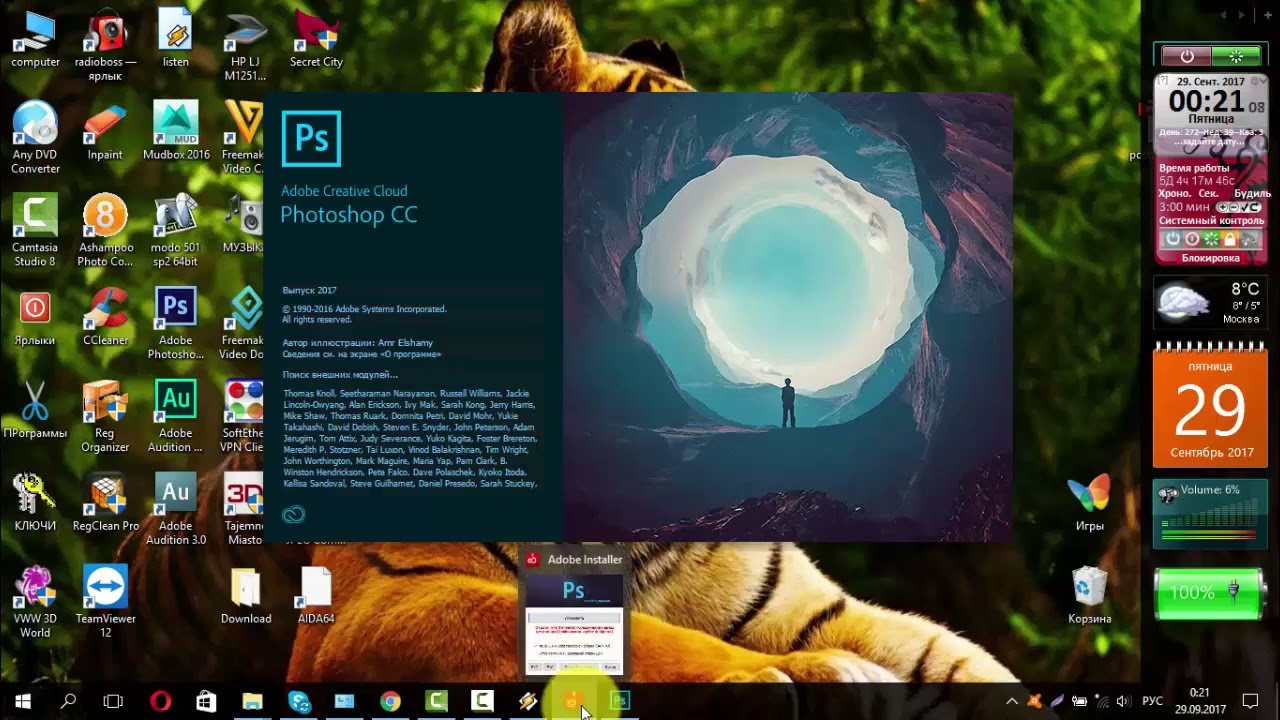Screen dimensions: 1280x720
Task: Click the …задайте дату… link
Action: point(1210,141)
